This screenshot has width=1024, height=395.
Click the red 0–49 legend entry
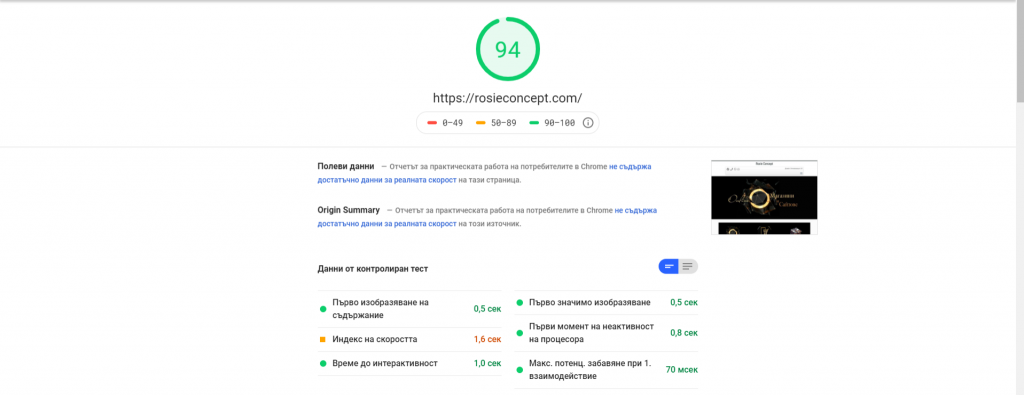click(x=445, y=123)
